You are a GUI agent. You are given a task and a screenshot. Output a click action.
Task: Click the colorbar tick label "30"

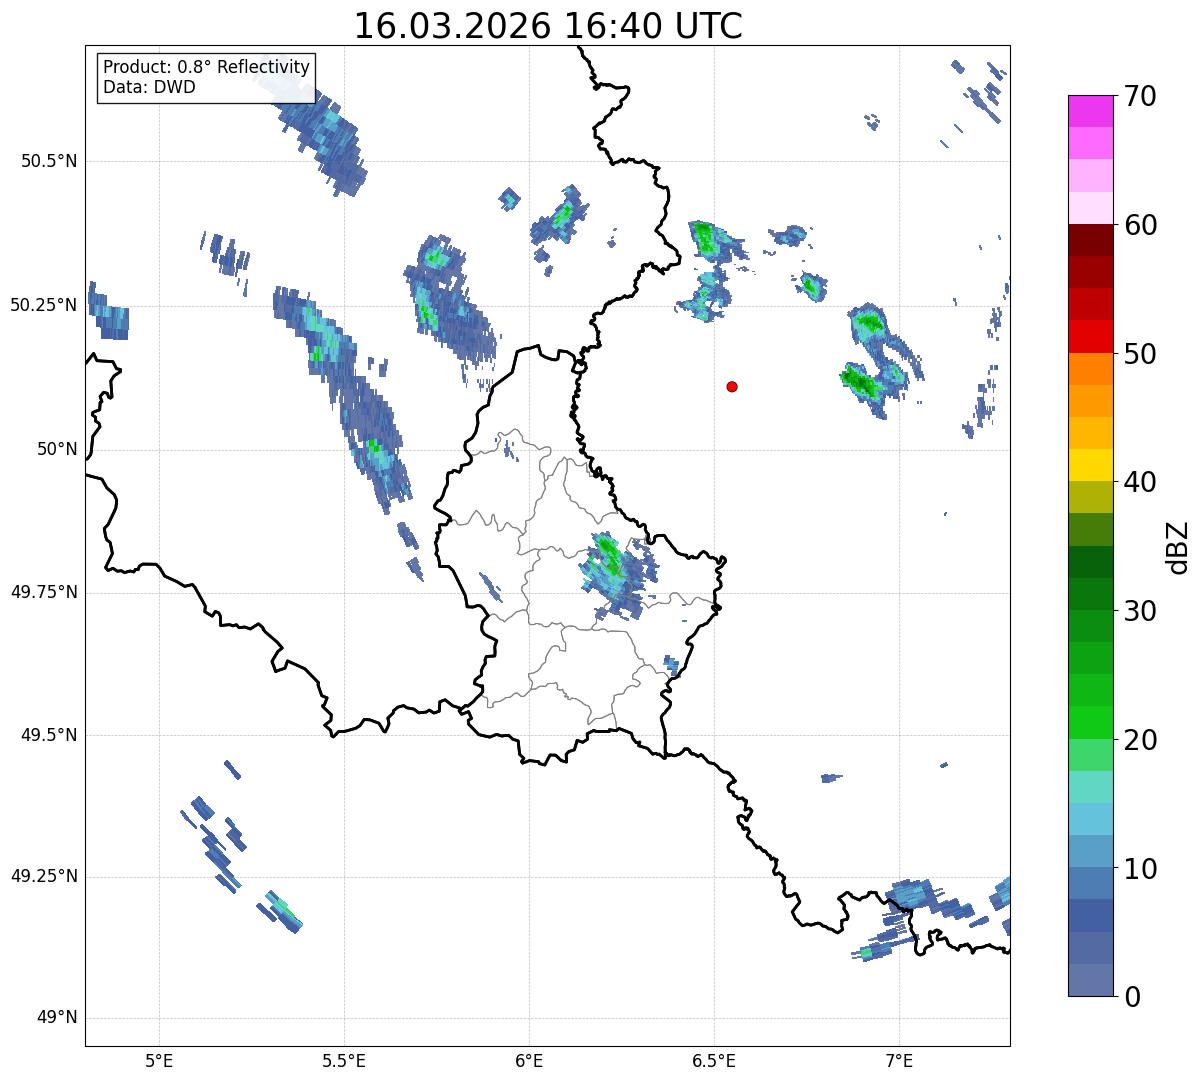[x=1140, y=611]
